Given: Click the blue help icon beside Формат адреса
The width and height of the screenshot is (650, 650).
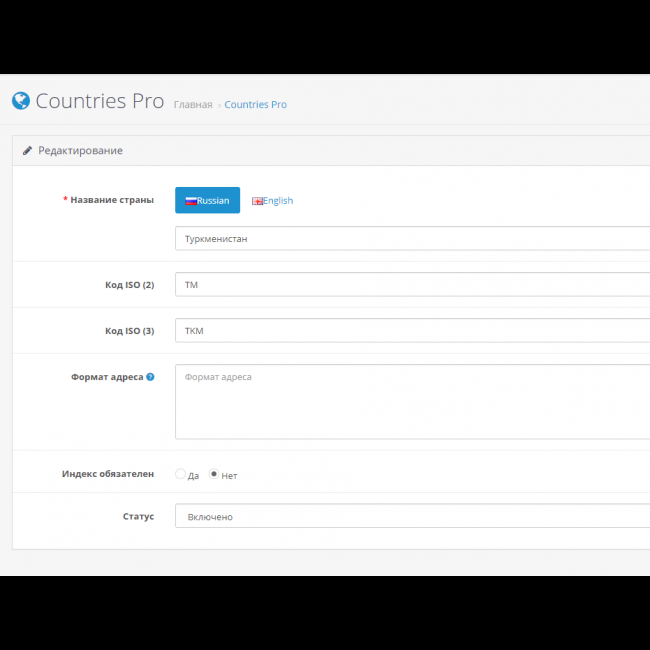Looking at the screenshot, I should (150, 377).
